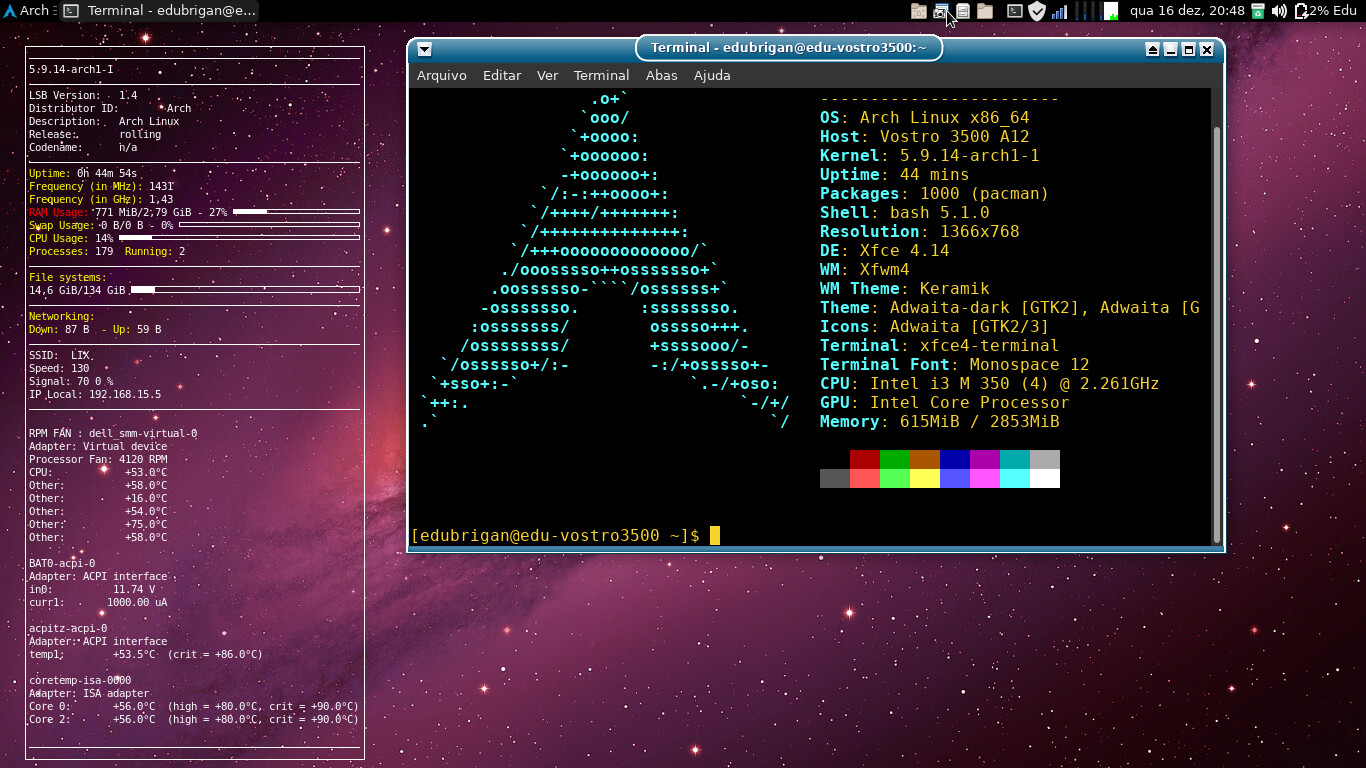Open the file cabinet launcher icon
1366x768 pixels.
click(x=963, y=11)
